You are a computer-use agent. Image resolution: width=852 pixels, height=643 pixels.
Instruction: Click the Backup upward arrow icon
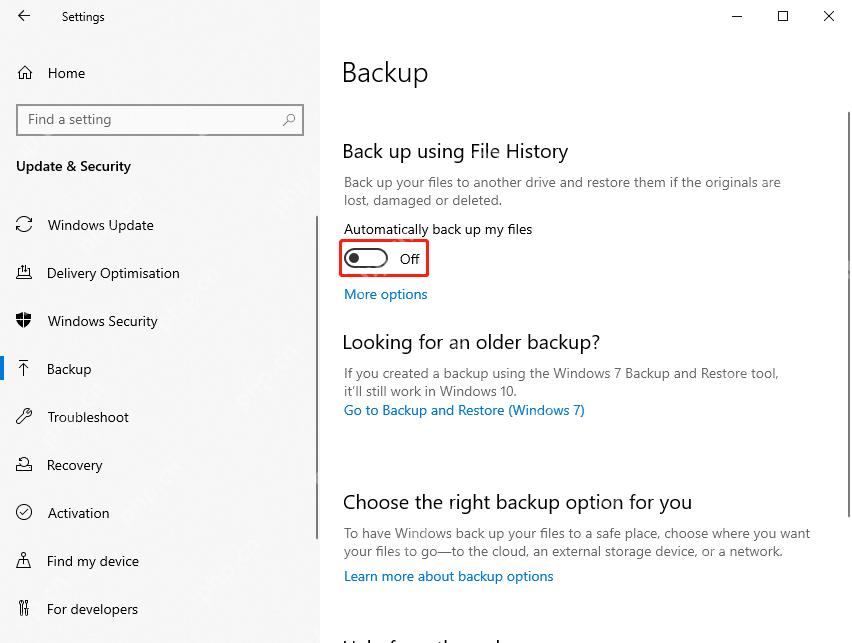(x=24, y=369)
